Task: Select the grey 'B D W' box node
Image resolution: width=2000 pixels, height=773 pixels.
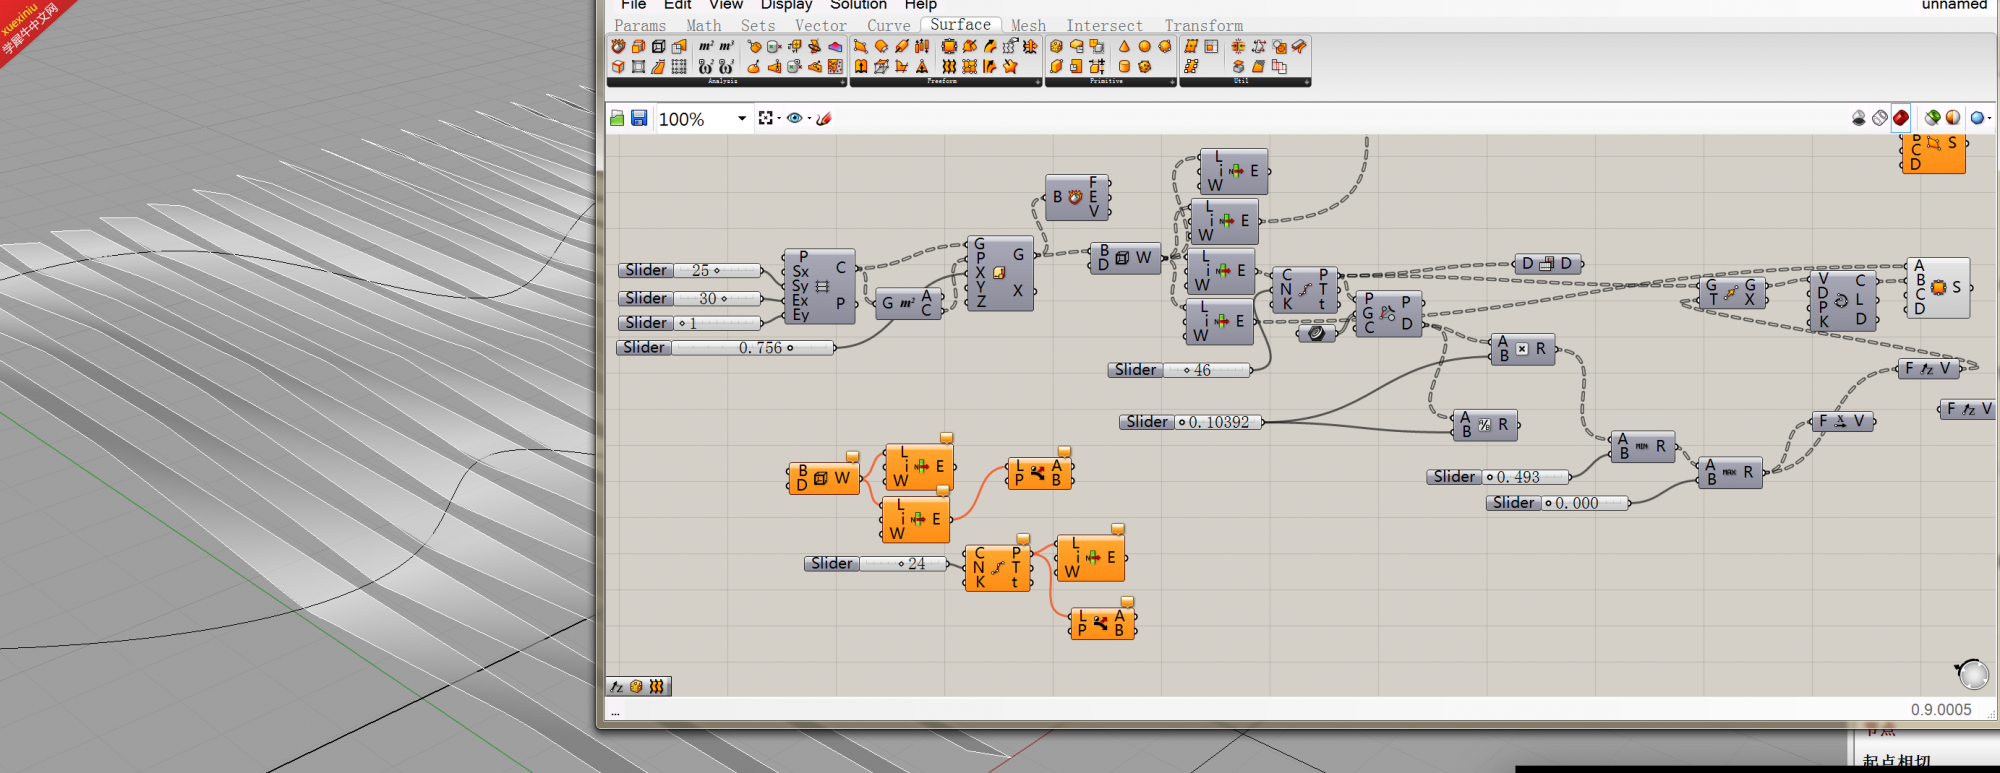Action: (1124, 258)
